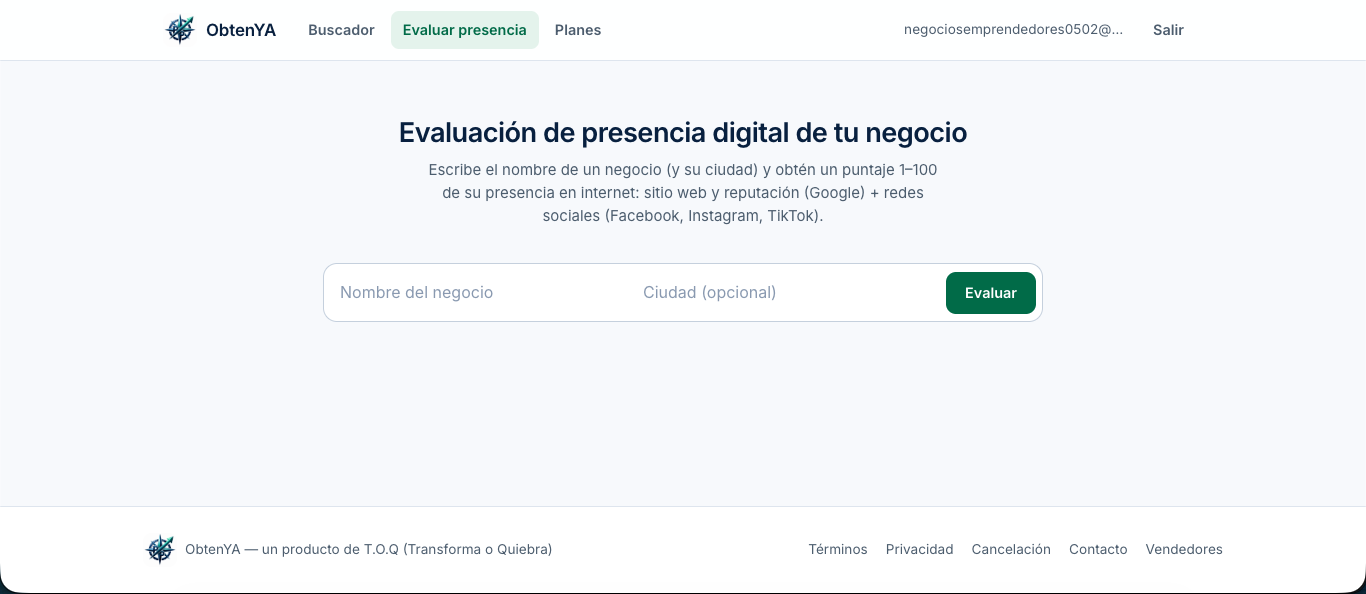This screenshot has width=1366, height=594.
Task: Click the negociosemprendedores0502 account email
Action: 1014,30
